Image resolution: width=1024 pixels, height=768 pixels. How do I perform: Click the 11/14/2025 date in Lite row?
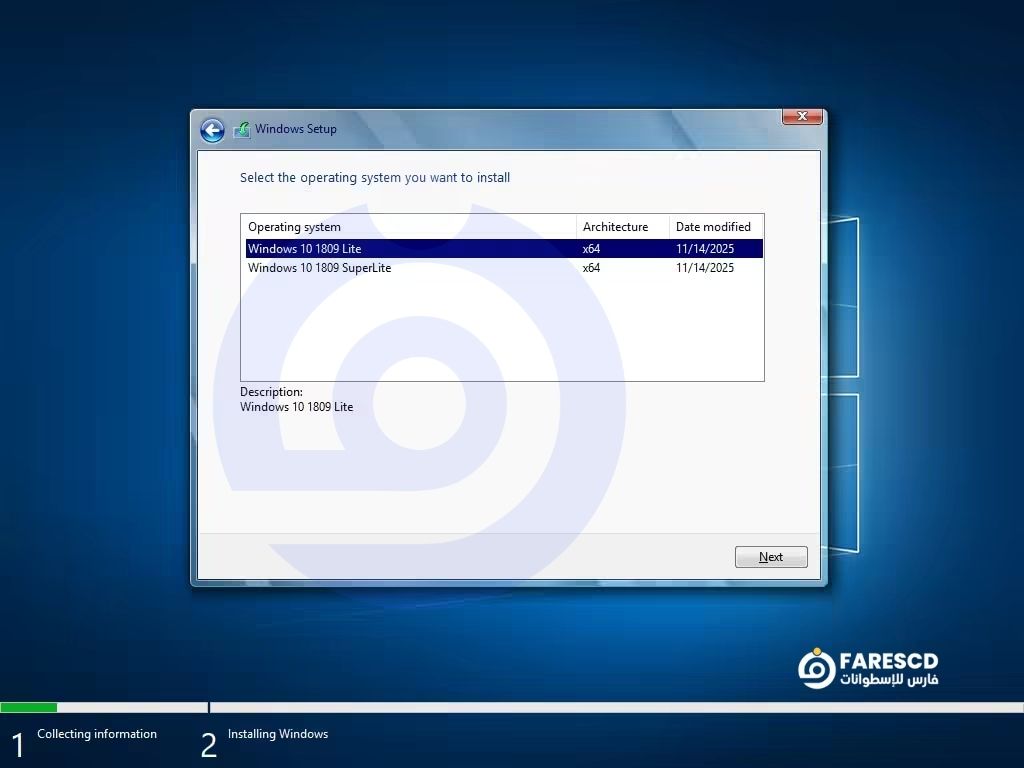(704, 249)
